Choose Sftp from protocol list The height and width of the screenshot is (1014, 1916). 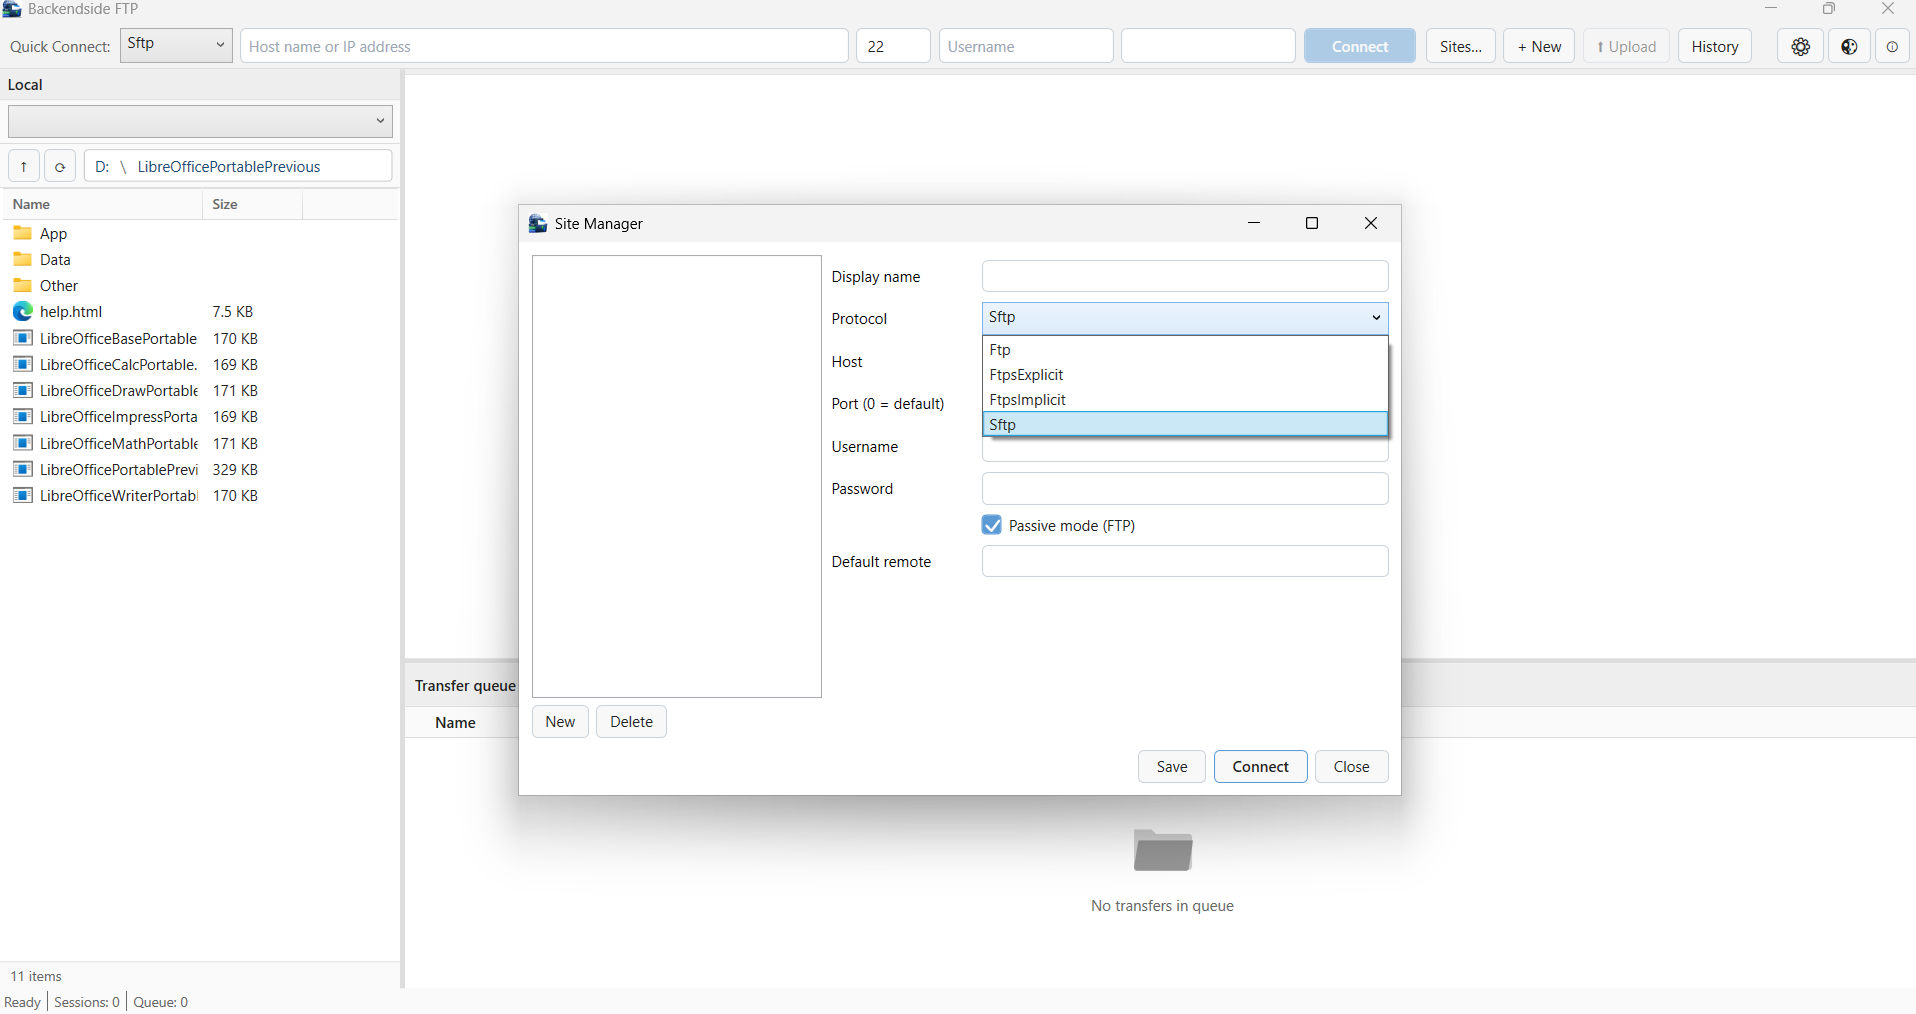1185,424
